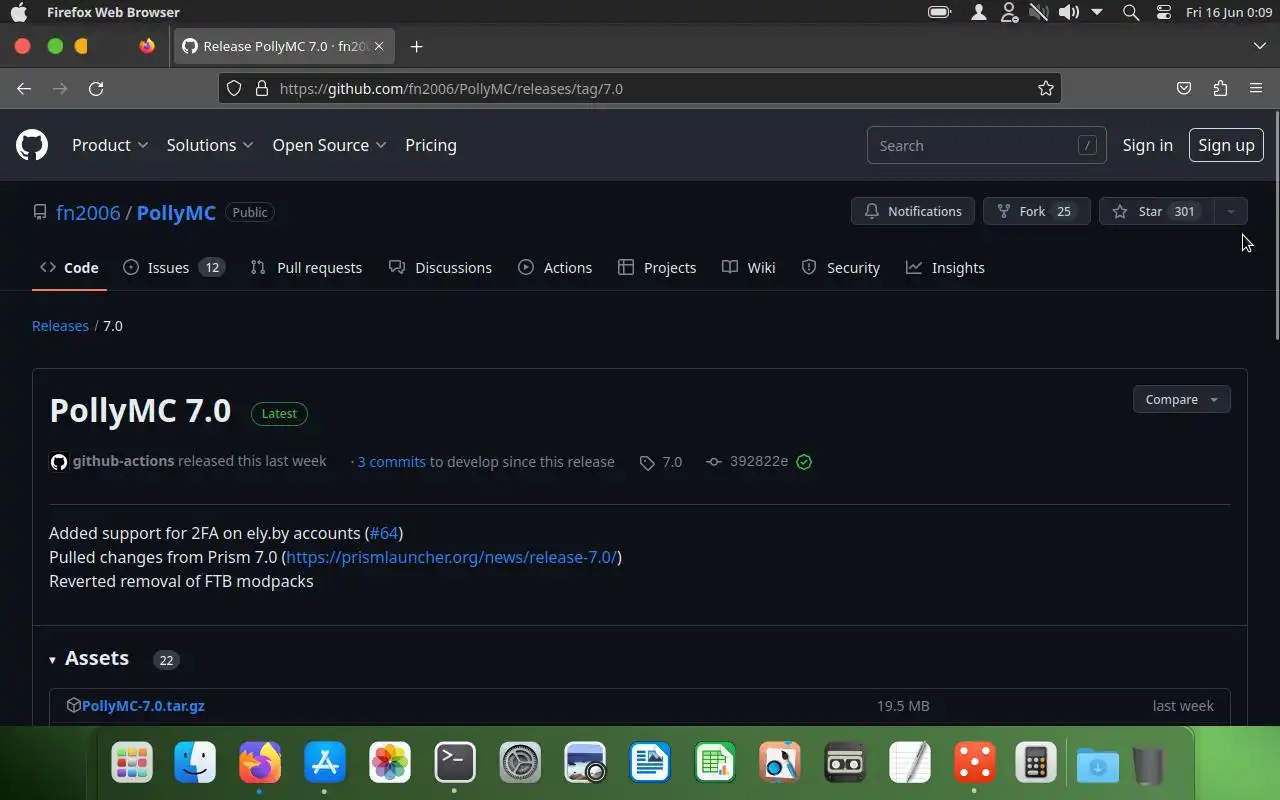Download PollyMC-7.0.tar.gz asset
This screenshot has width=1280, height=800.
click(143, 705)
